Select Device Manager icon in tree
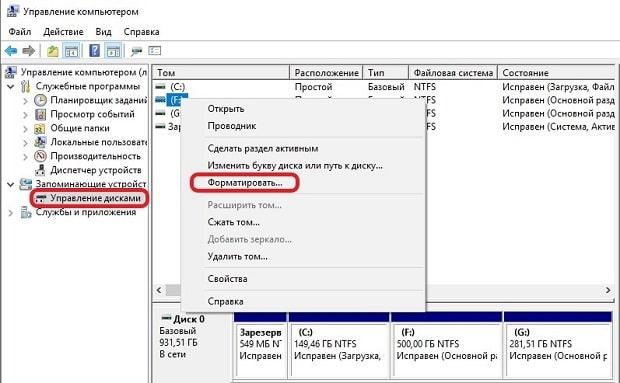 click(x=40, y=170)
